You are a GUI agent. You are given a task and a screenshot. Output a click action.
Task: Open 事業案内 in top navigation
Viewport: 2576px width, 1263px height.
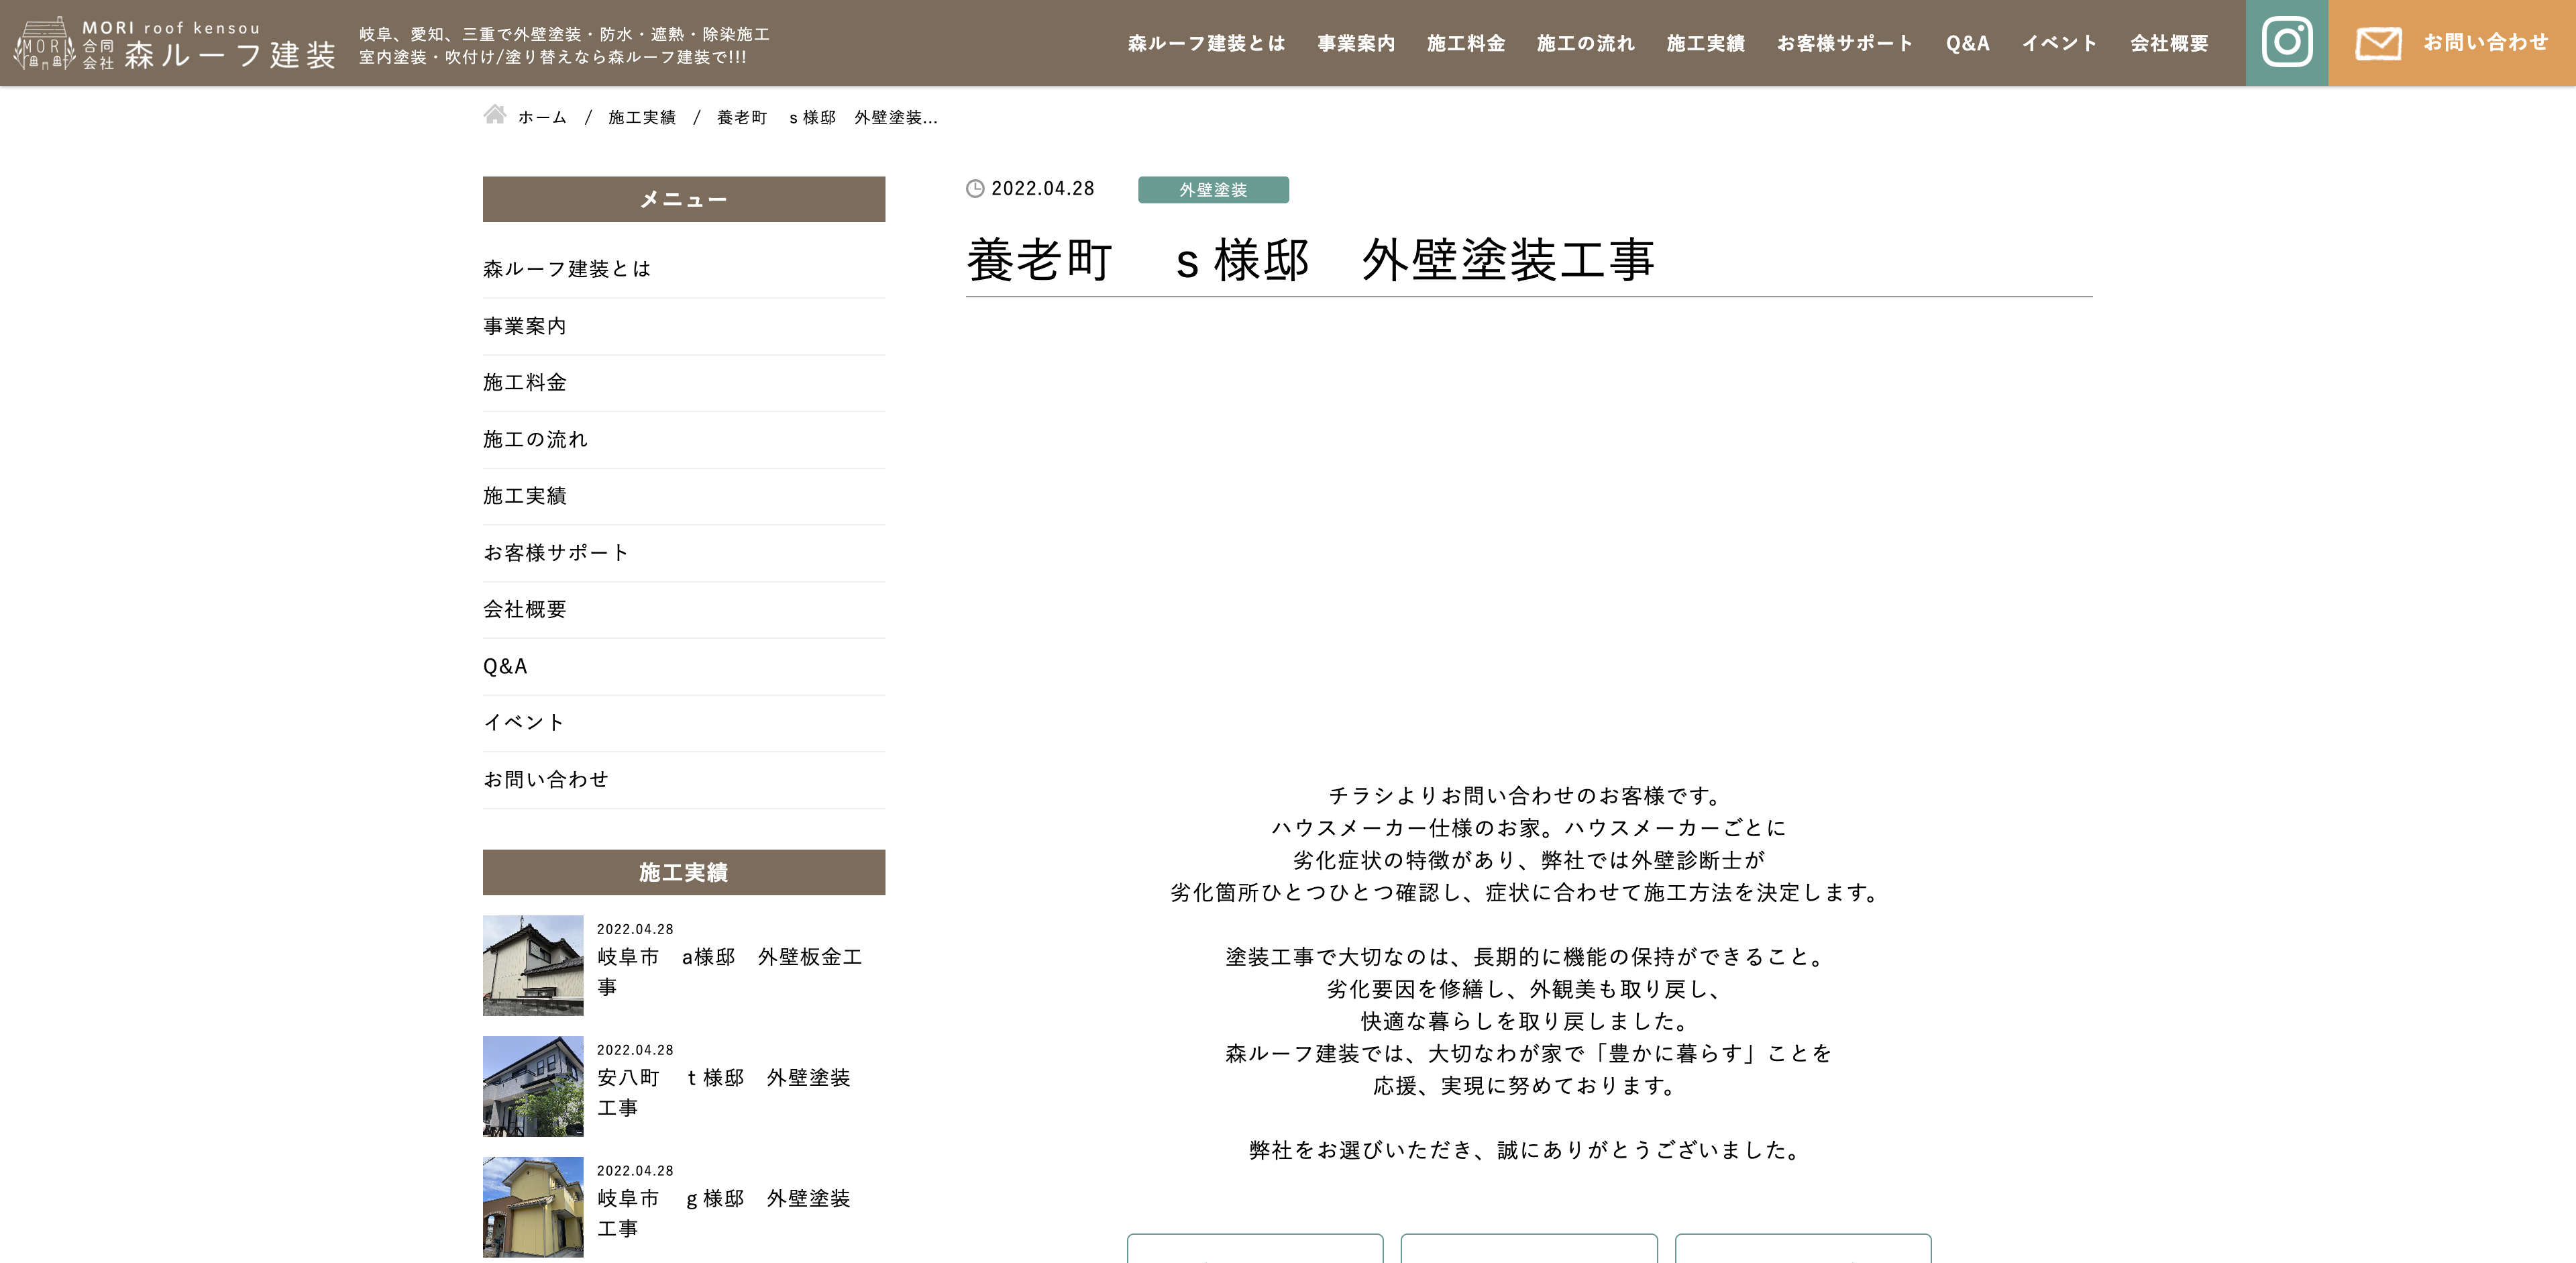1356,43
